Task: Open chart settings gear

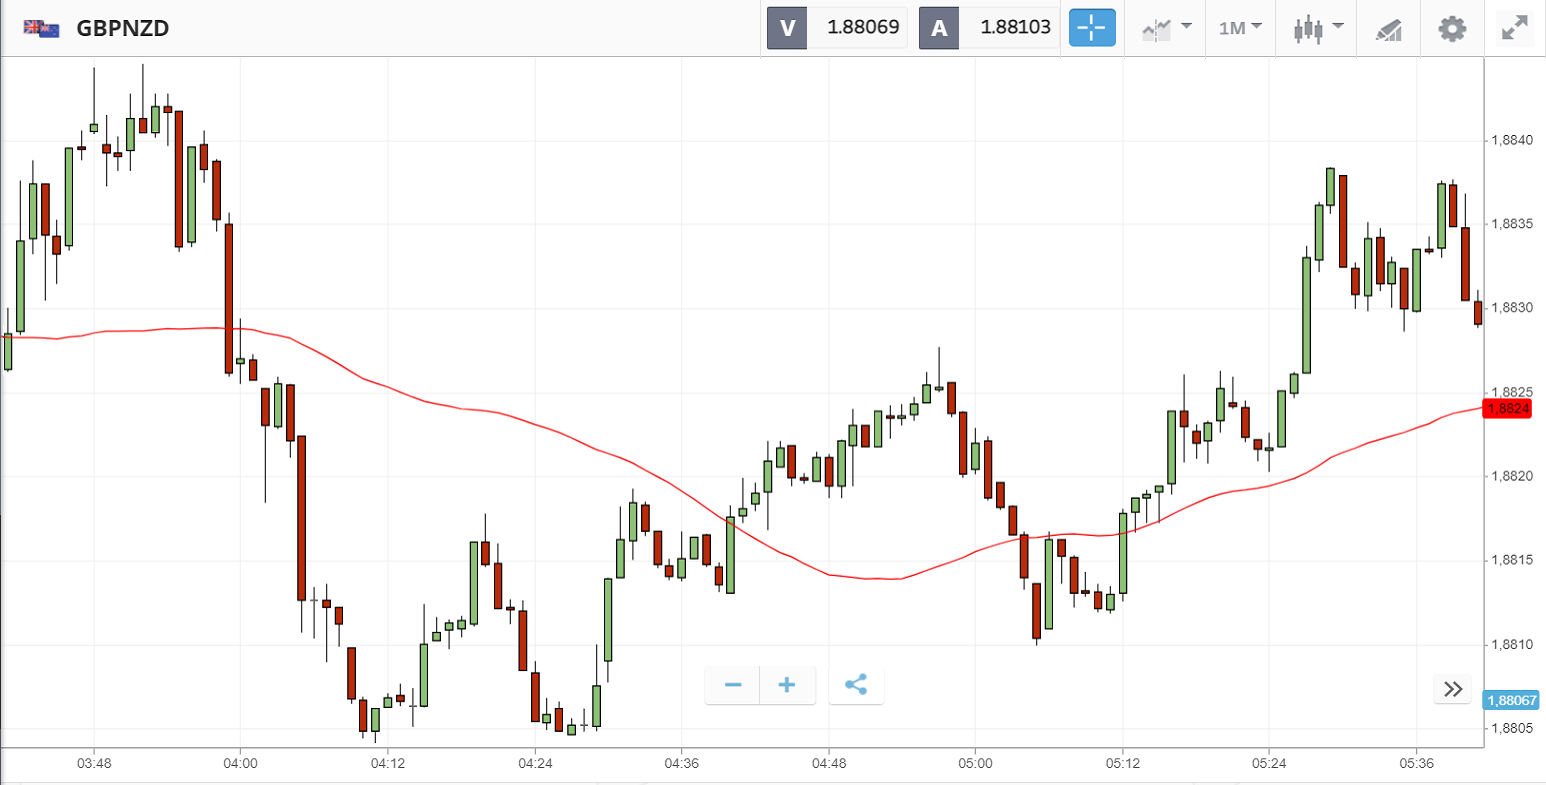Action: point(1452,28)
